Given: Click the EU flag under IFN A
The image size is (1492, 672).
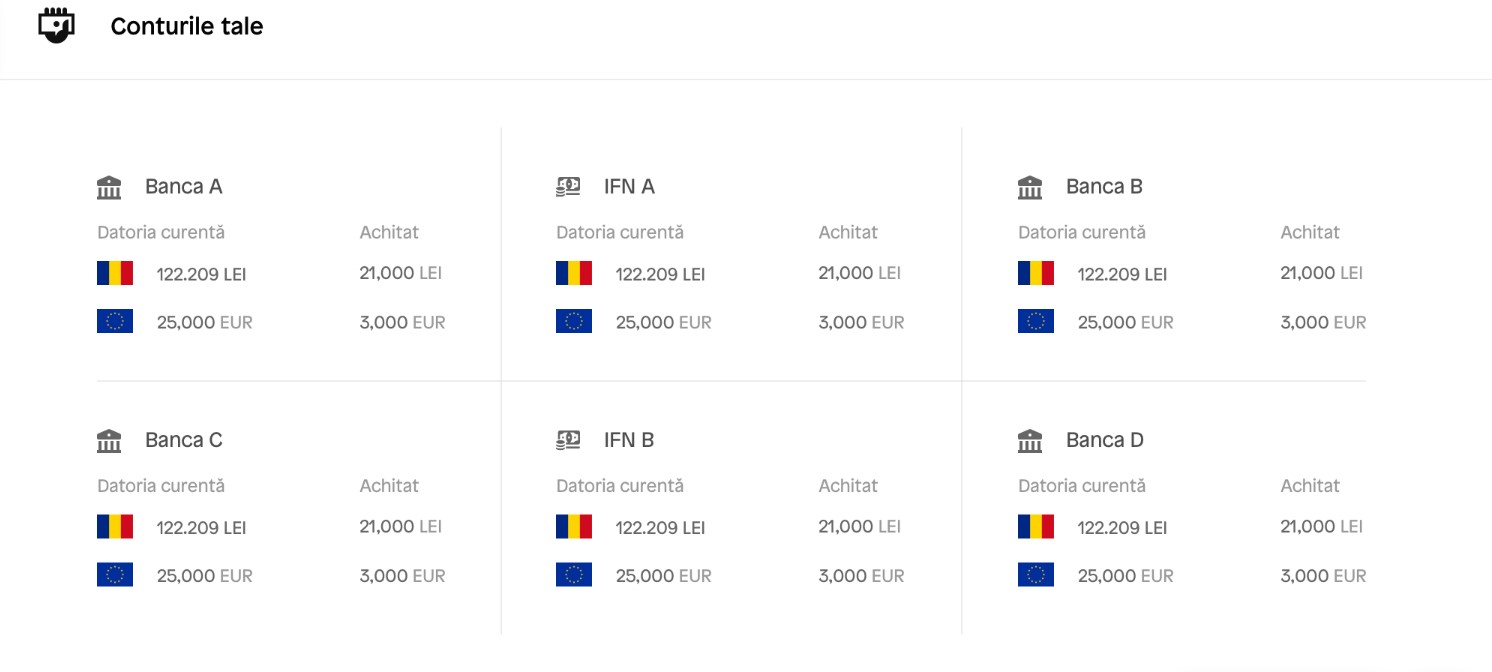Looking at the screenshot, I should tap(574, 321).
